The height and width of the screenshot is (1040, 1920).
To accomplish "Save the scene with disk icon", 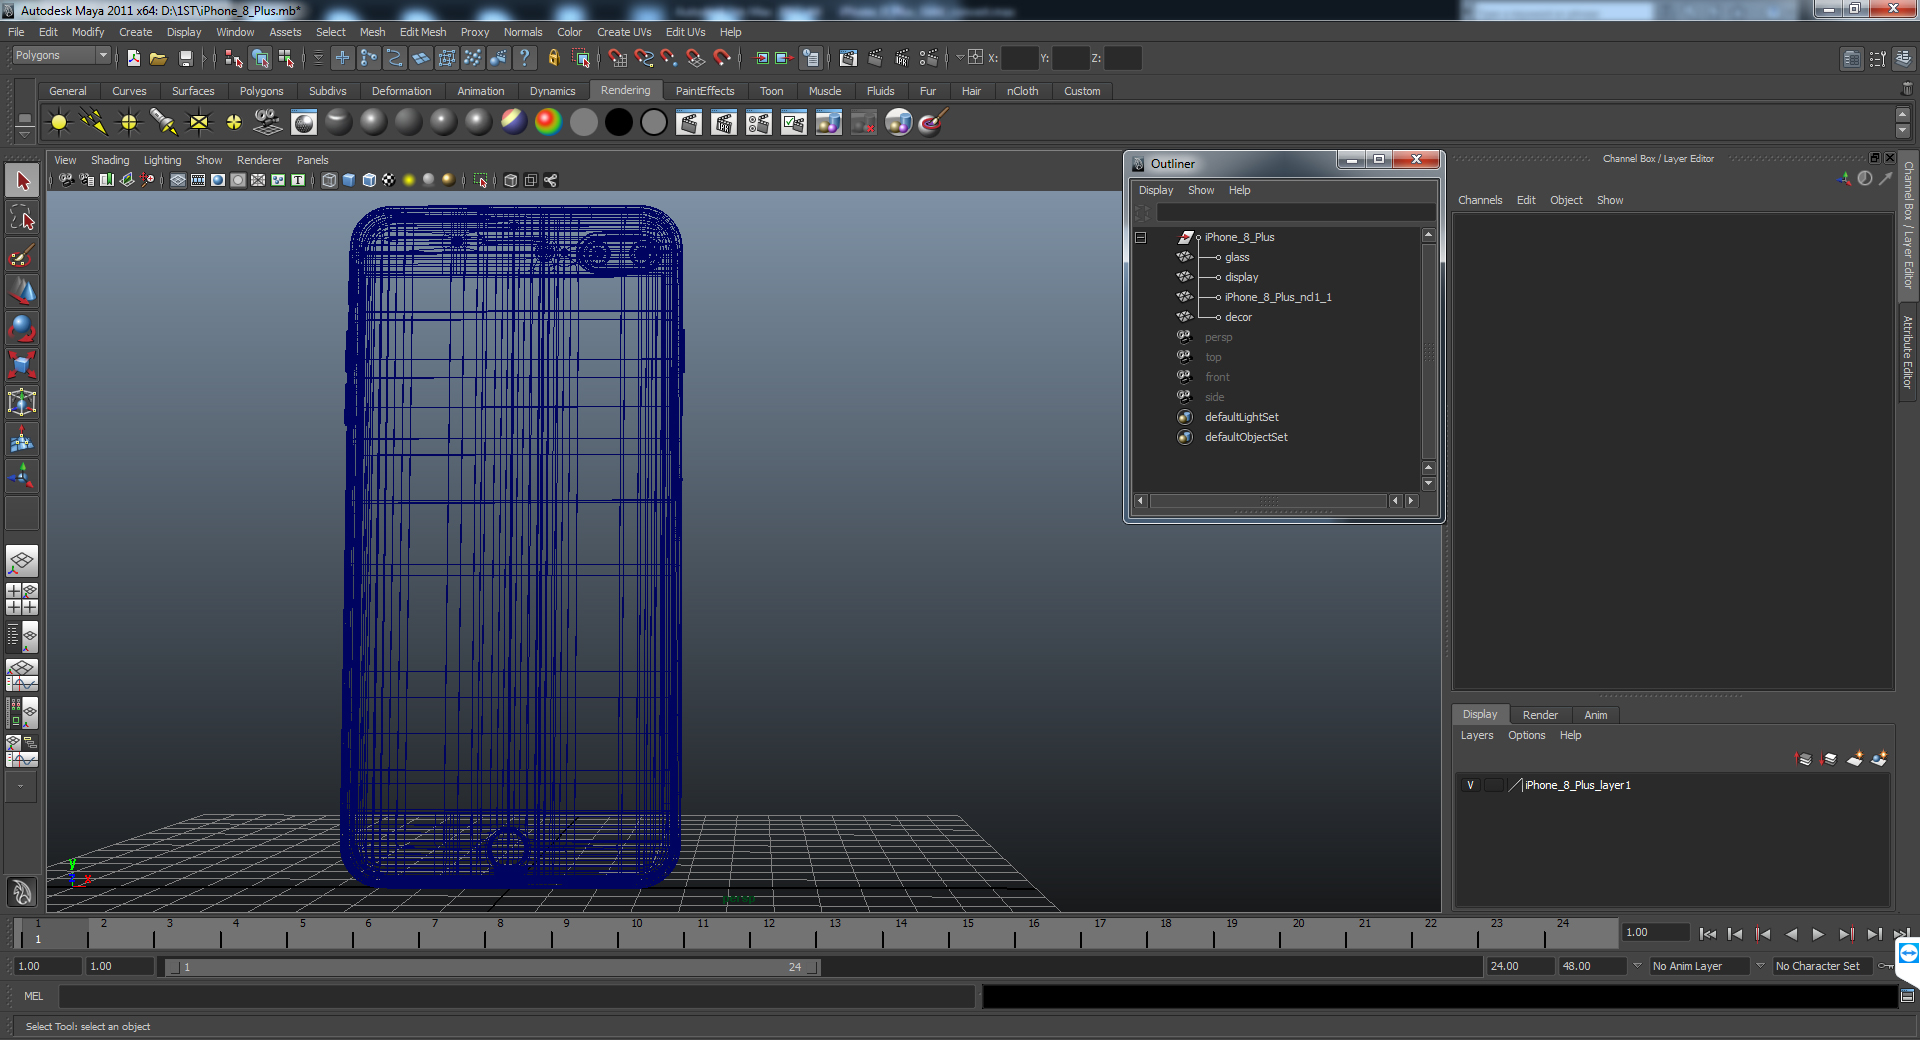I will pyautogui.click(x=185, y=58).
